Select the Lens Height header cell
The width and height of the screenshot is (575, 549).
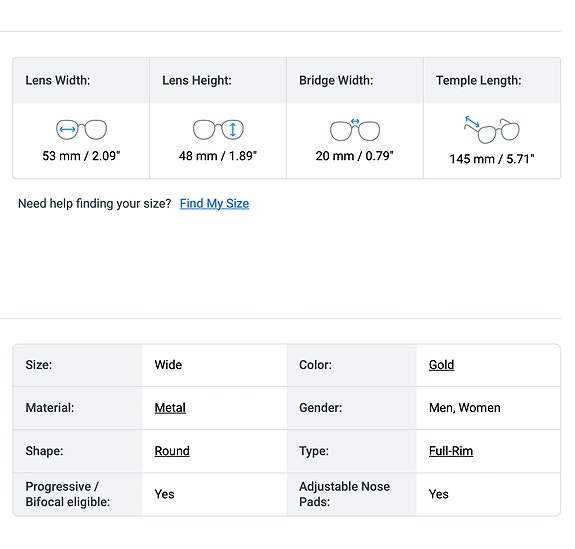tap(218, 80)
